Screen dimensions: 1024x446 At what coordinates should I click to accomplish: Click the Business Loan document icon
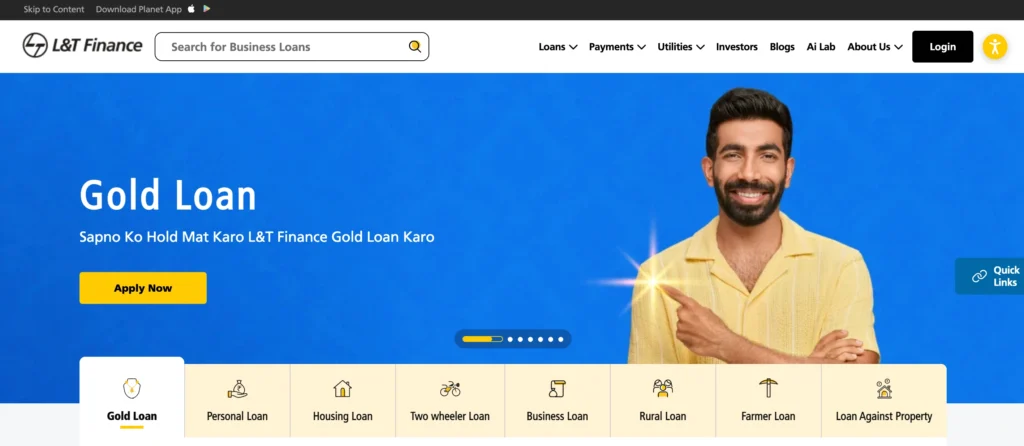(557, 389)
